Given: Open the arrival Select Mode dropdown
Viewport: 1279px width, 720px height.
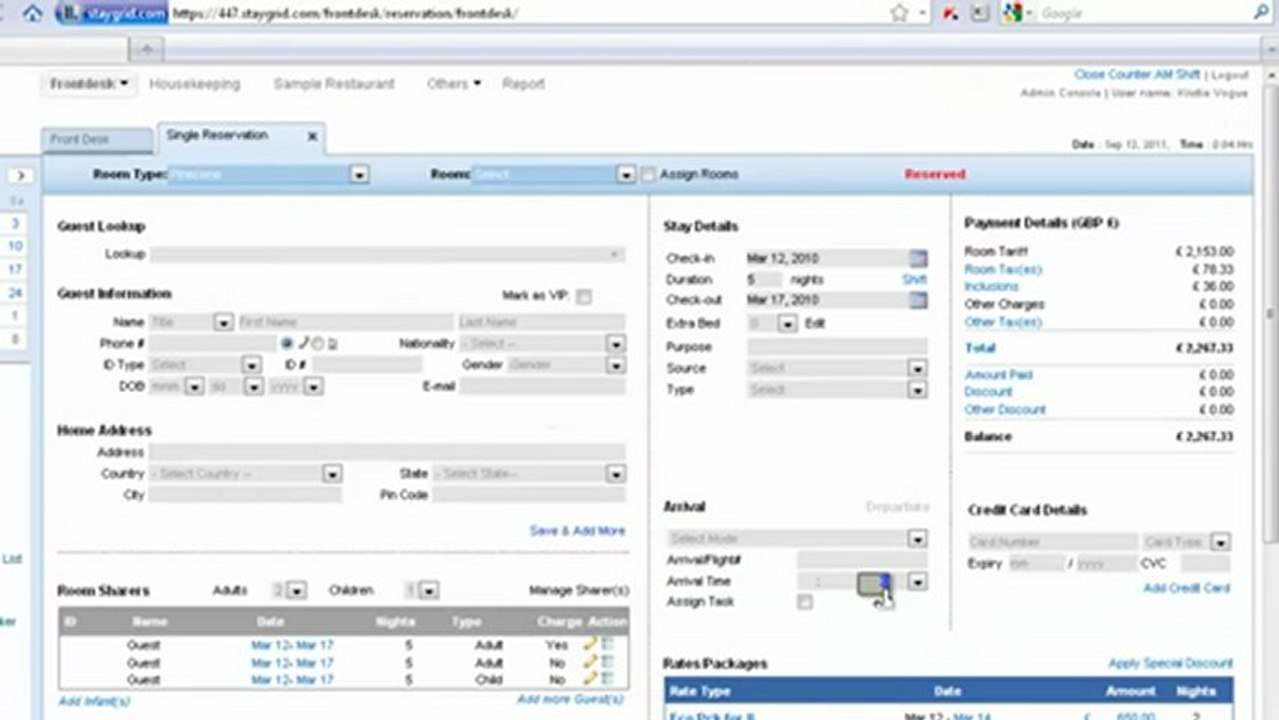Looking at the screenshot, I should (x=918, y=539).
